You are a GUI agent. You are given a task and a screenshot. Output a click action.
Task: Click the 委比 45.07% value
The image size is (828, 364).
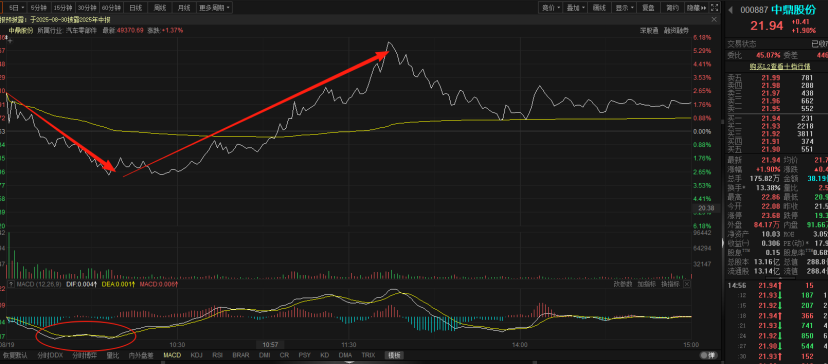768,54
